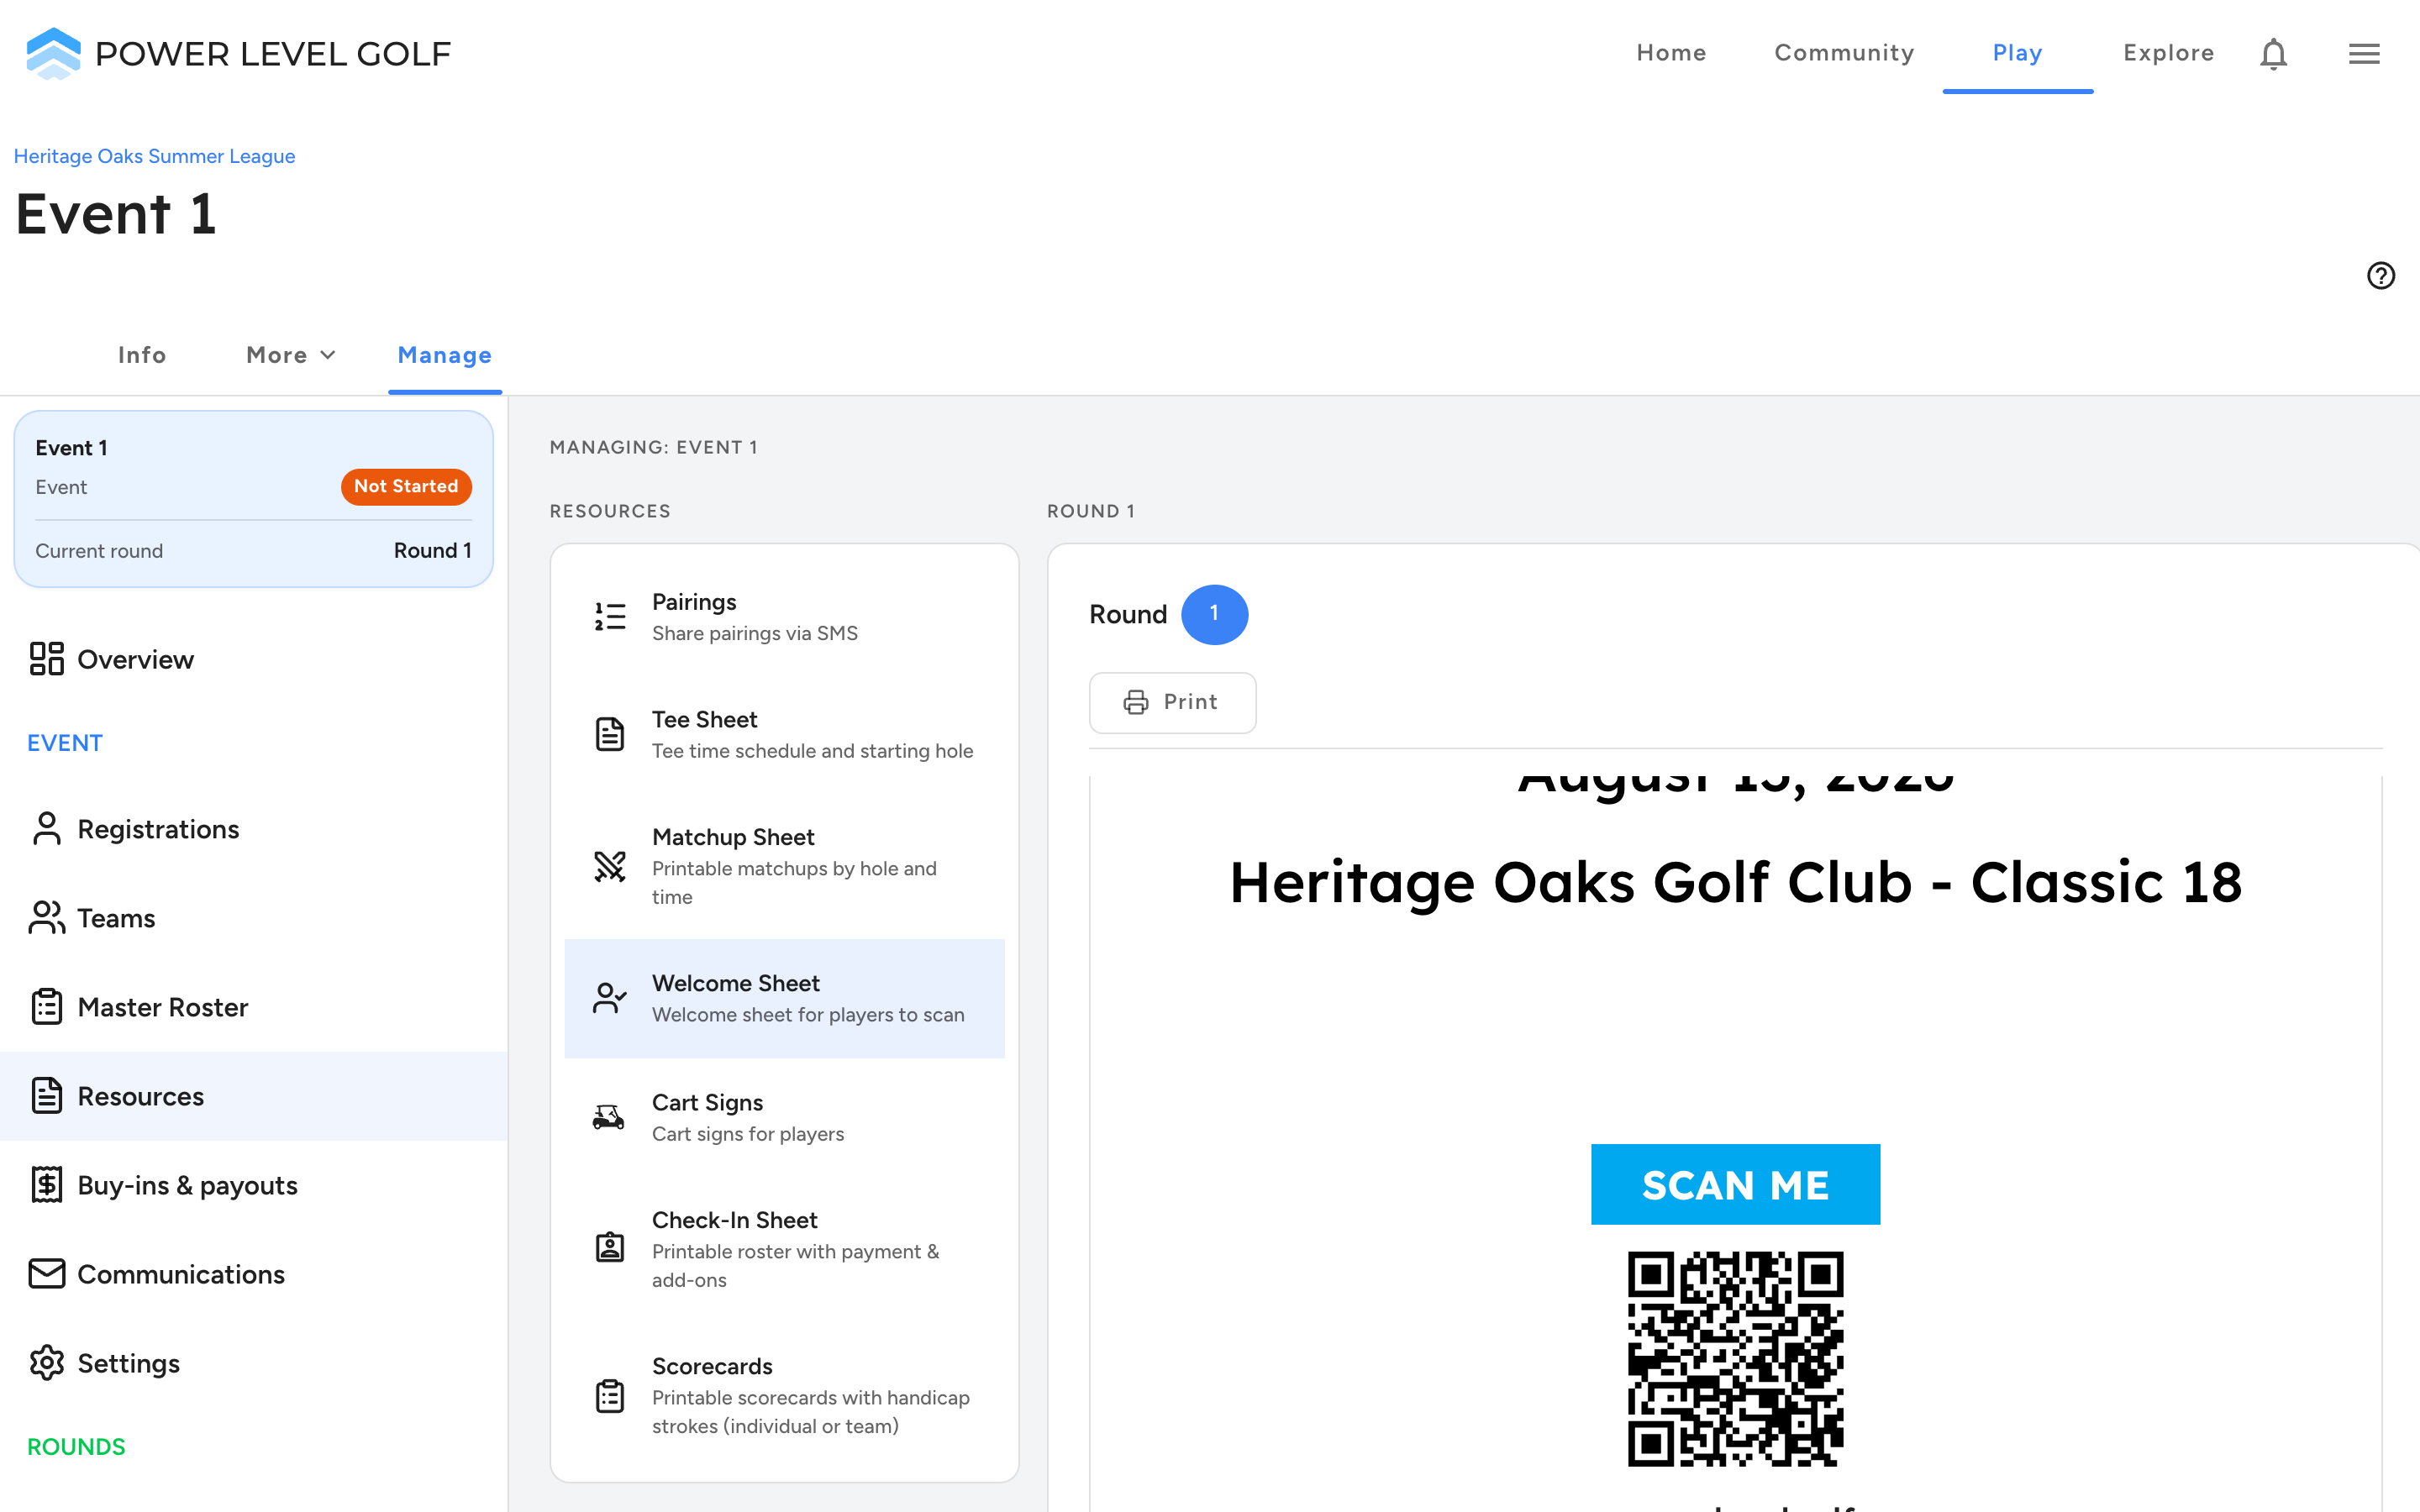Click 'Share pairings via SMS' description
The width and height of the screenshot is (2420, 1512).
(755, 633)
